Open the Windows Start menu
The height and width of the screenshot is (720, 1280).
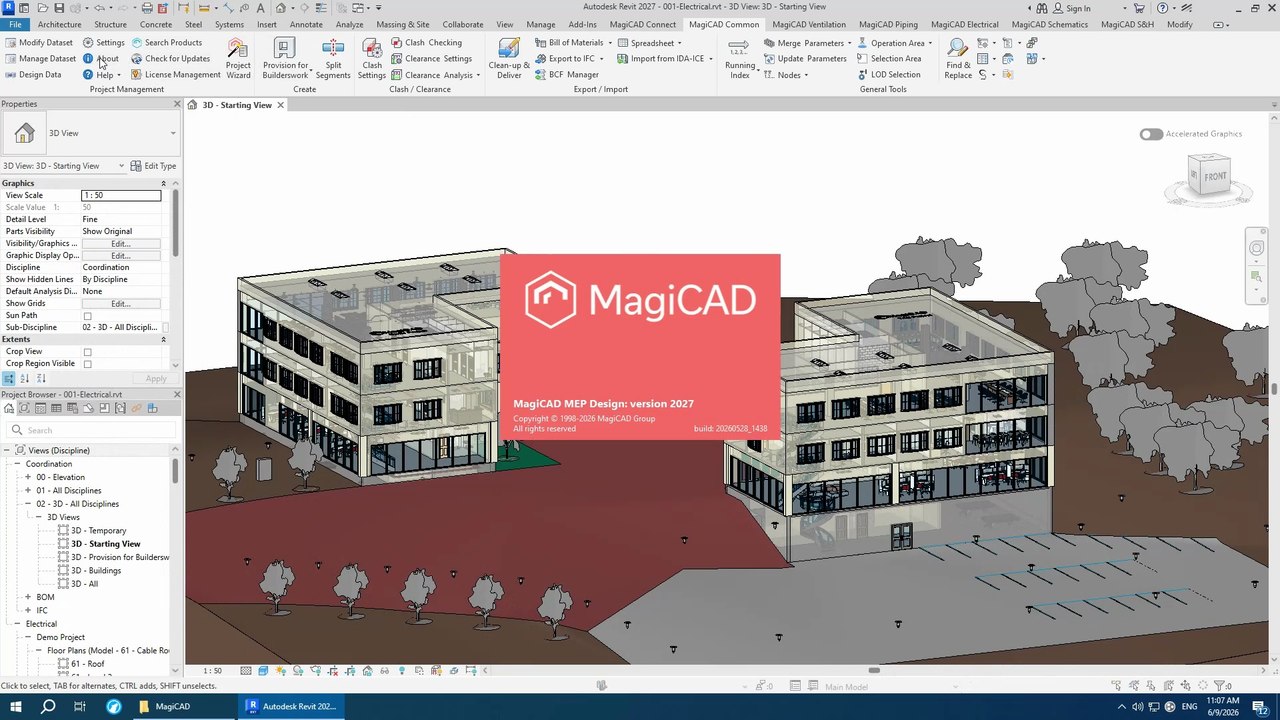point(15,706)
